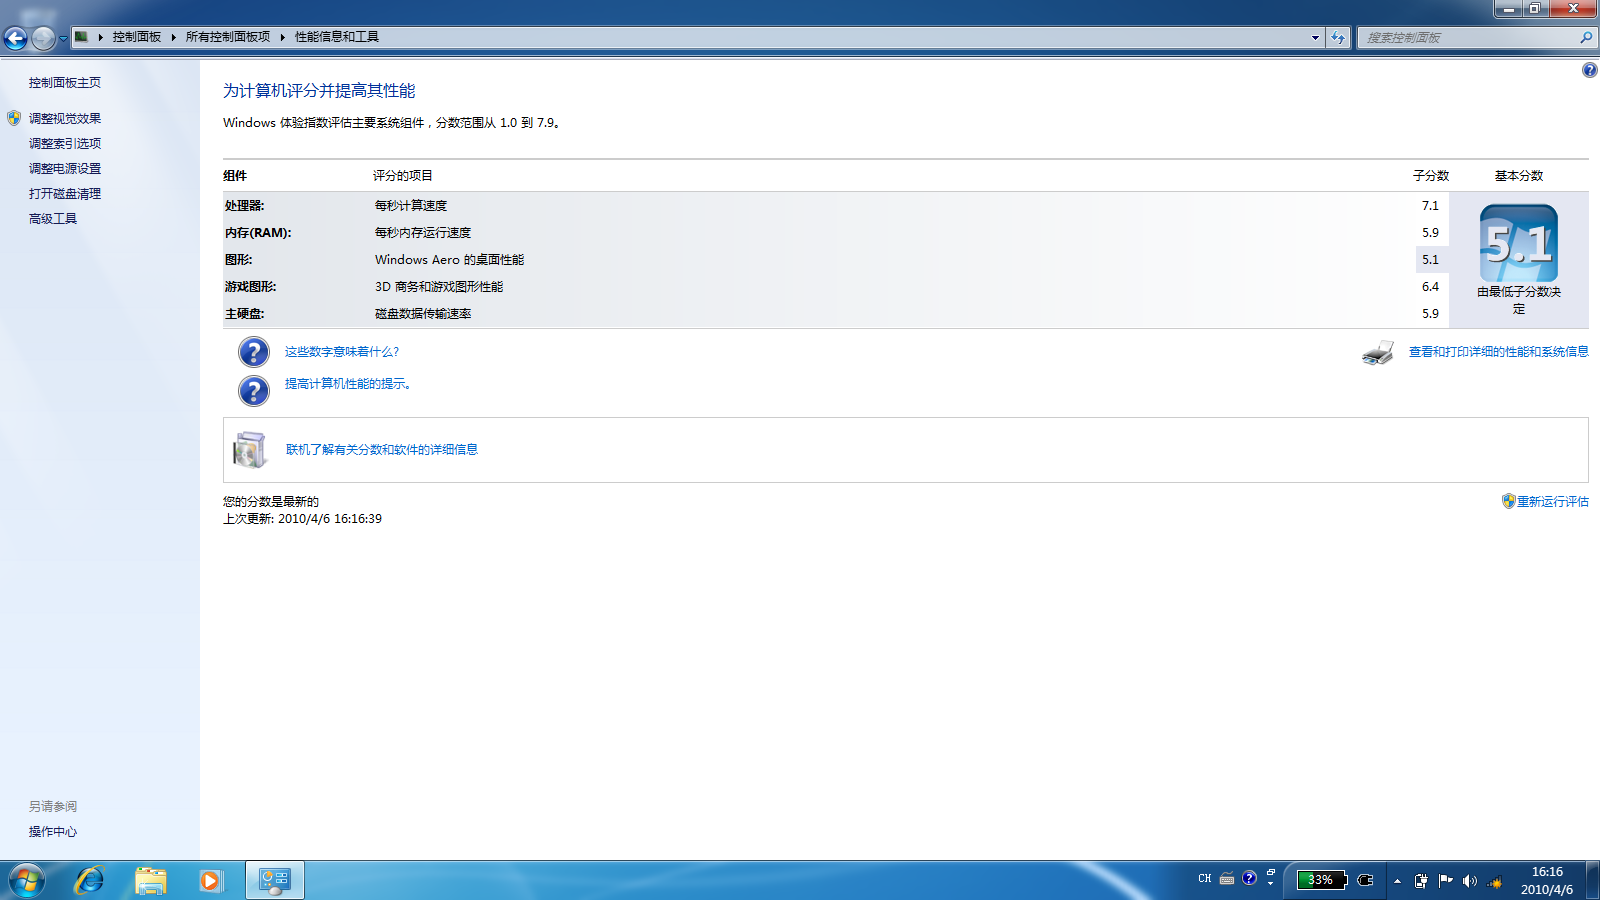Screen dimensions: 1600x900
Task: Click the CH language indicator
Action: tap(1205, 879)
